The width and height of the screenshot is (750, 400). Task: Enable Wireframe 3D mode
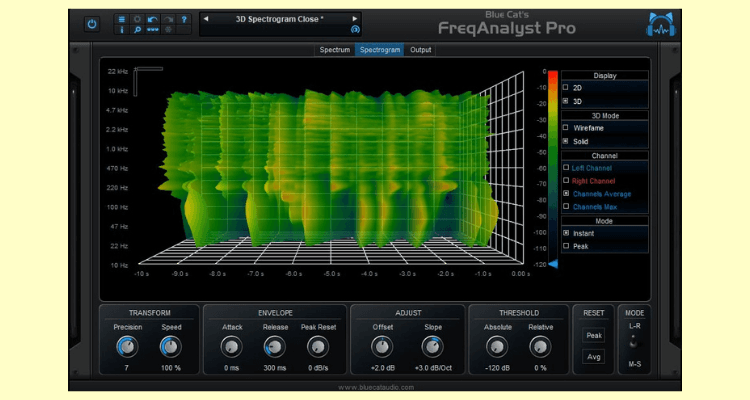click(567, 128)
